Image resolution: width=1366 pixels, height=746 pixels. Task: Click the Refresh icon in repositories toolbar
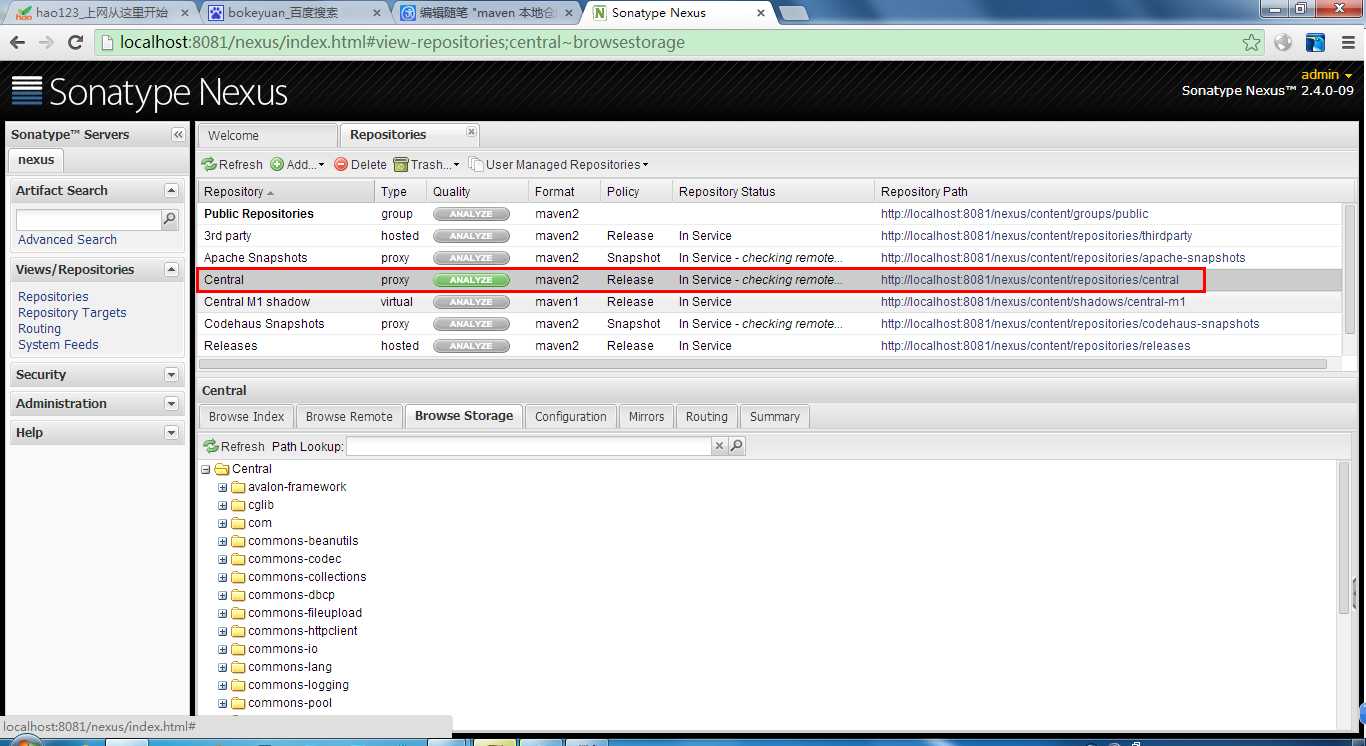click(x=209, y=165)
